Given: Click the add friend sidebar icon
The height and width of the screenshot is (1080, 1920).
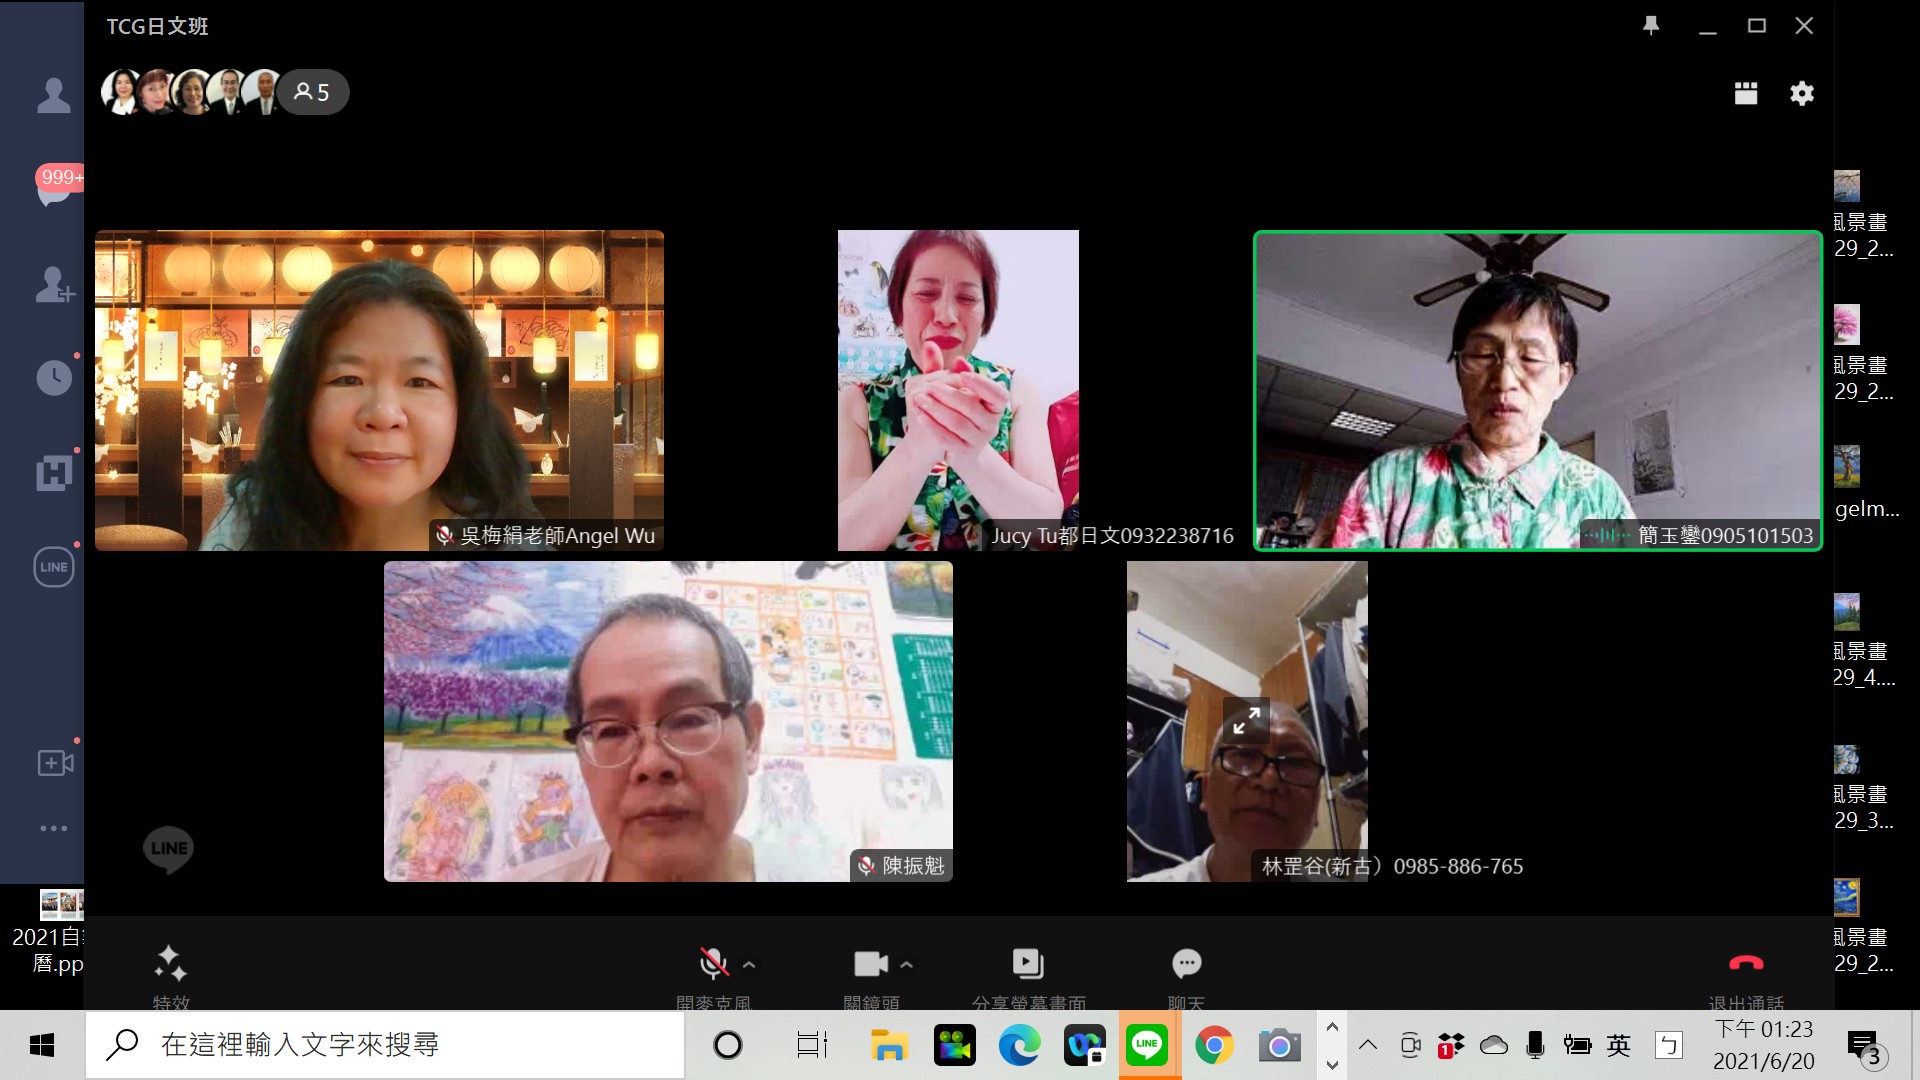Looking at the screenshot, I should click(53, 284).
